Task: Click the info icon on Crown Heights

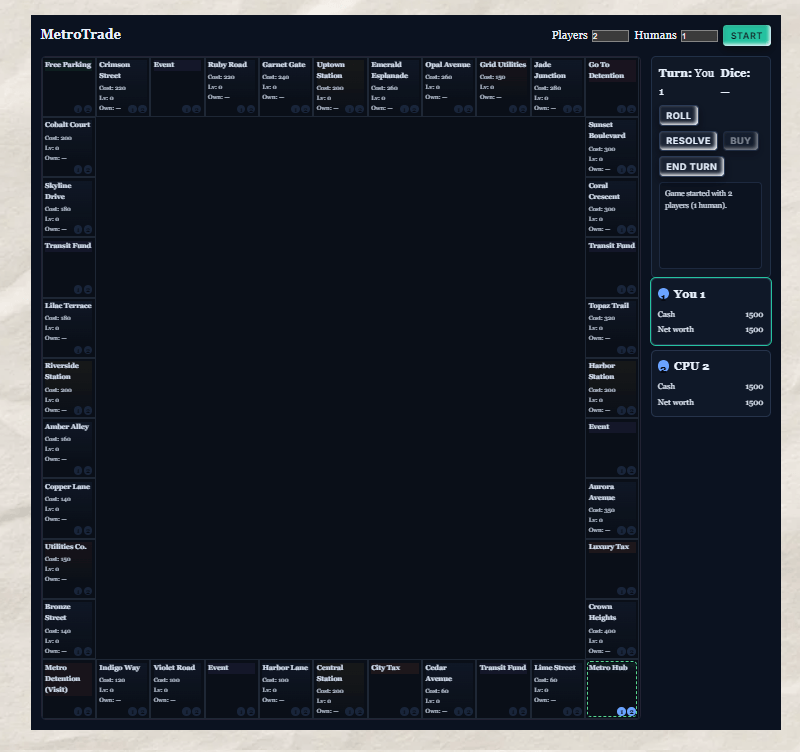Action: (x=620, y=650)
